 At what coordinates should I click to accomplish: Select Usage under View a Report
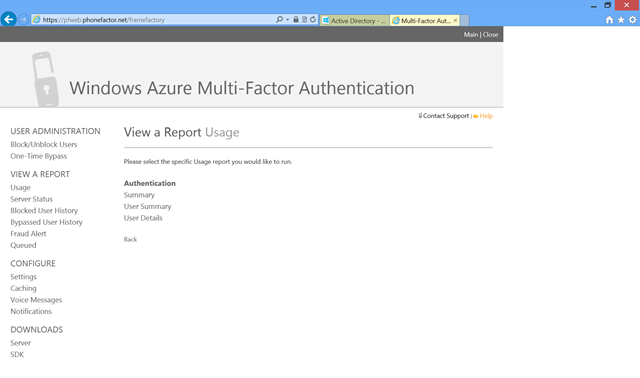coord(20,187)
